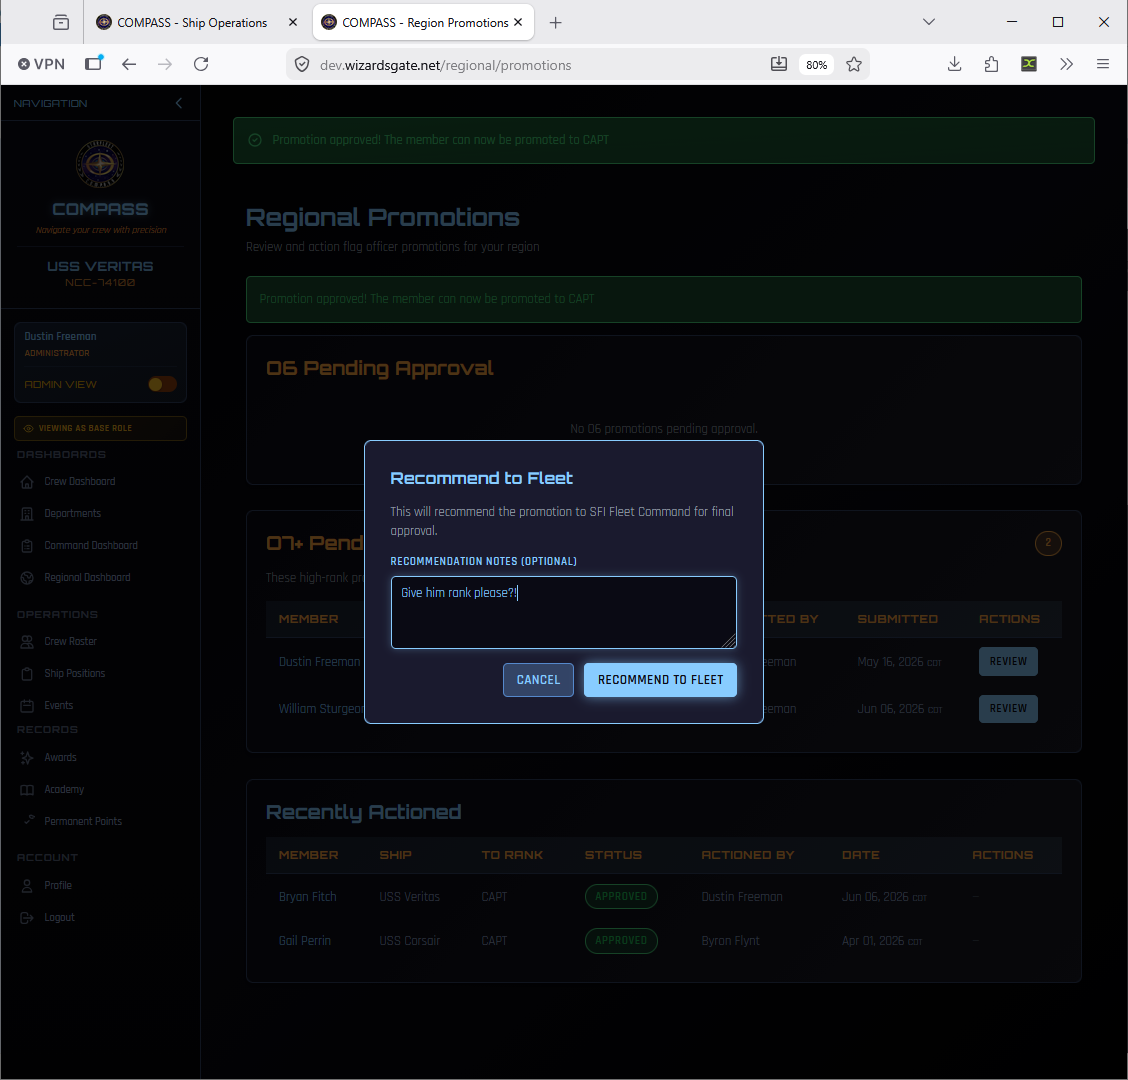Click the Logout icon
This screenshot has height=1080, width=1128.
(x=27, y=918)
